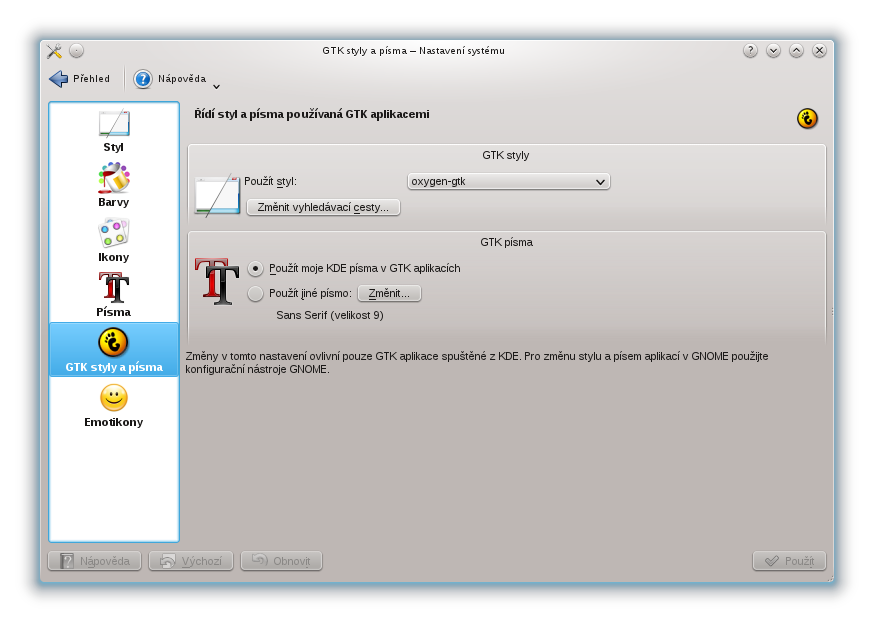The width and height of the screenshot is (874, 622).
Task: Click the Sans Serif (velikost 9) text
Action: point(330,315)
